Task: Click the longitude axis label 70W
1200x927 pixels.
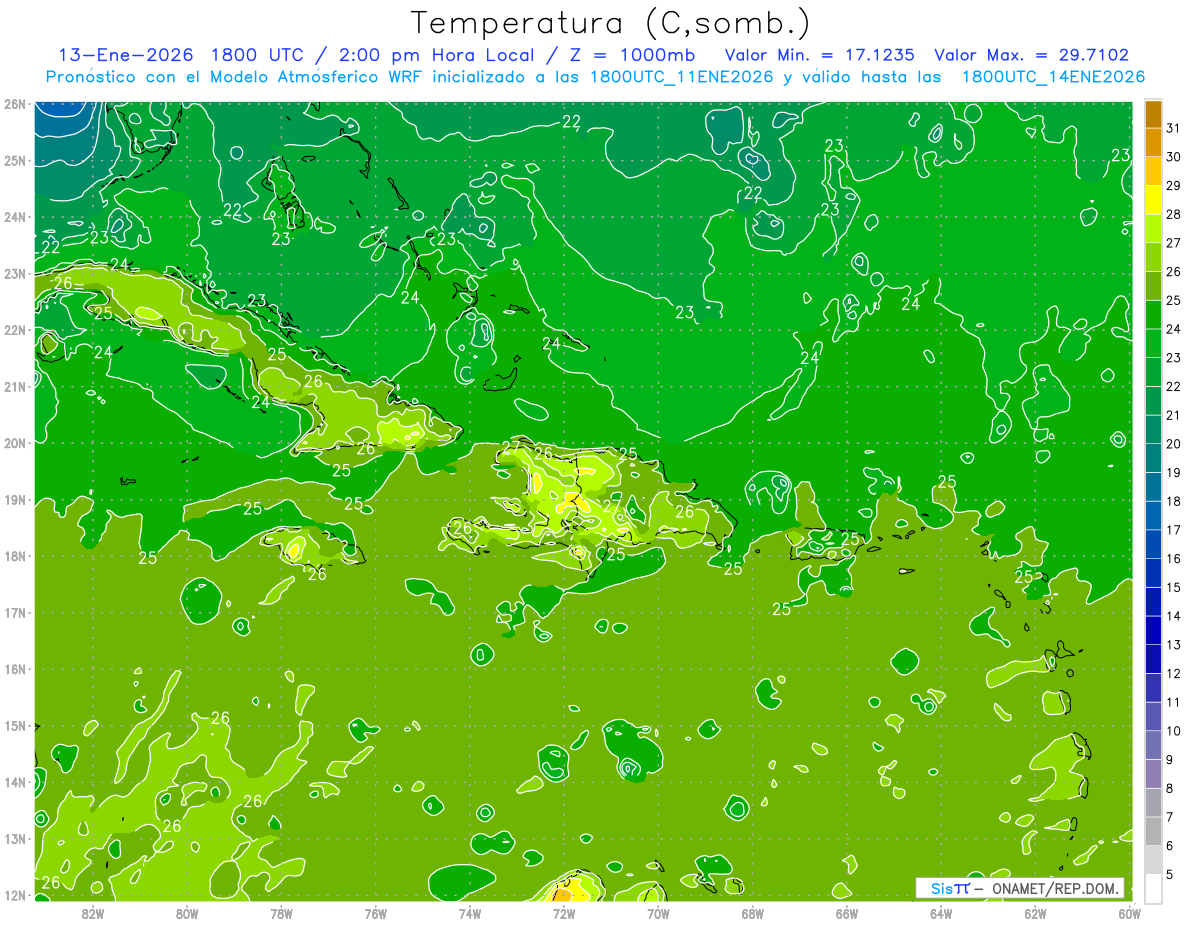Action: pos(658,913)
